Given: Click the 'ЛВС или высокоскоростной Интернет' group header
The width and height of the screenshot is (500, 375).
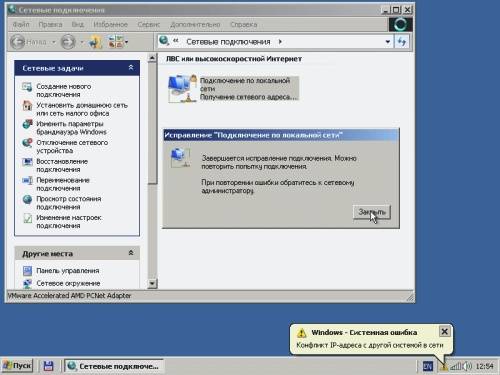Looking at the screenshot, I should click(x=234, y=59).
